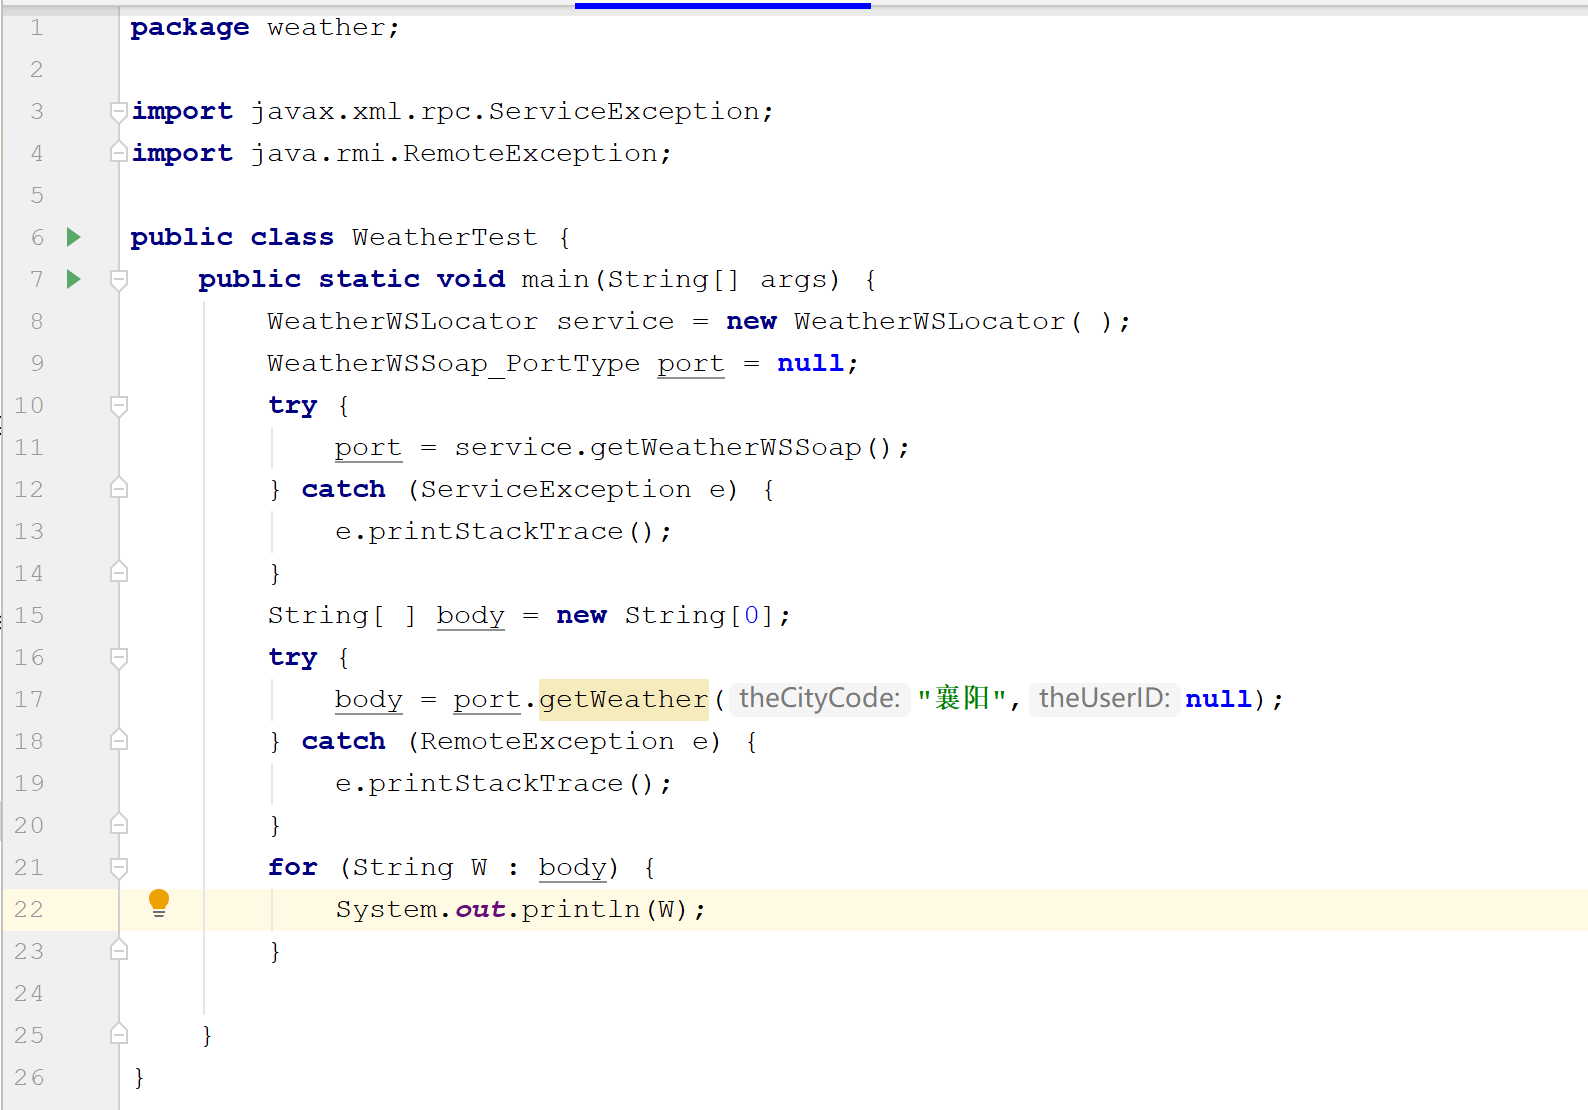Click the "襄阳" string literal
This screenshot has height=1110, width=1588.
pyautogui.click(x=962, y=698)
